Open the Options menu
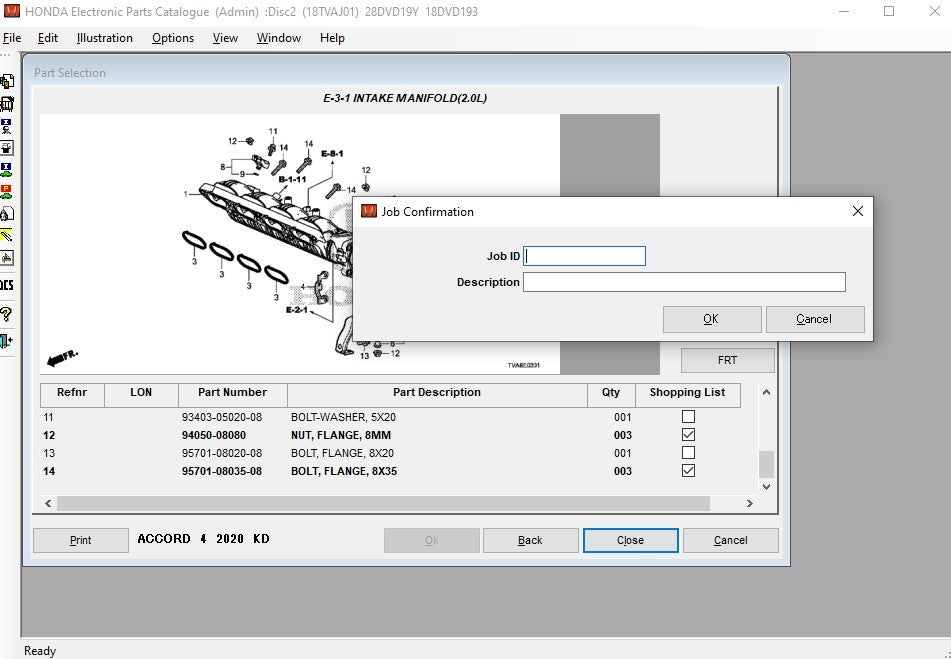Viewport: 951px width, 659px height. tap(173, 38)
